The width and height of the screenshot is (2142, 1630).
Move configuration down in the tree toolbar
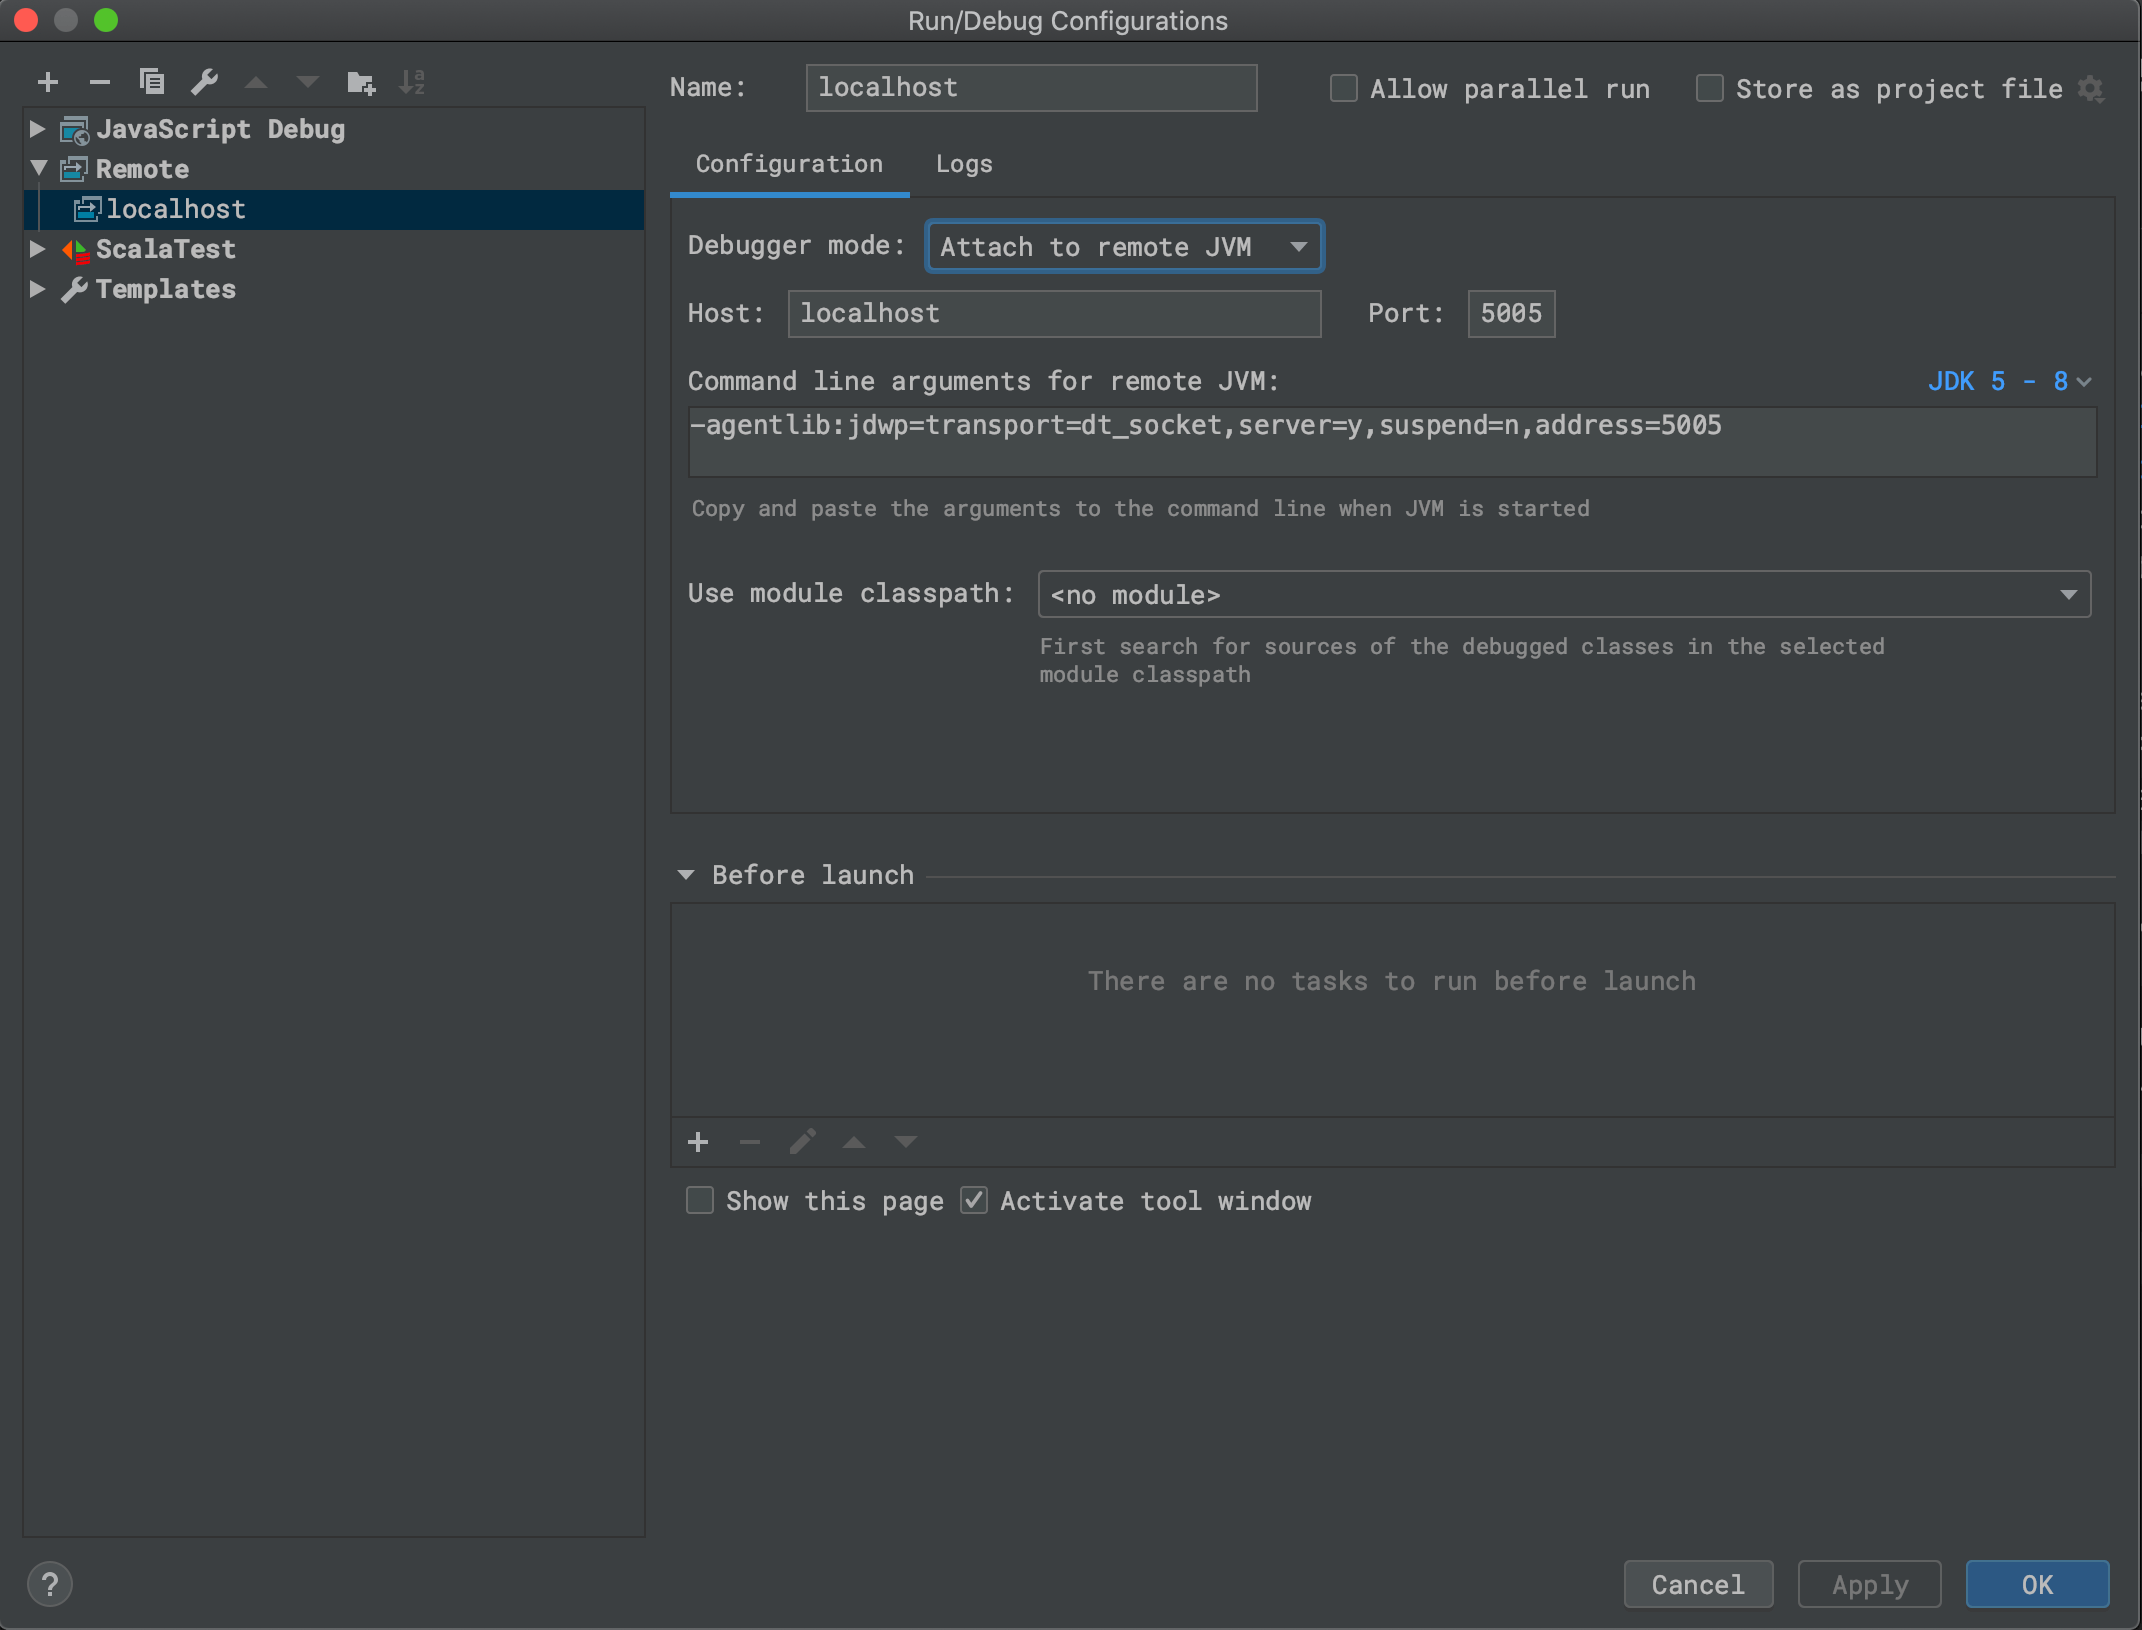point(308,82)
